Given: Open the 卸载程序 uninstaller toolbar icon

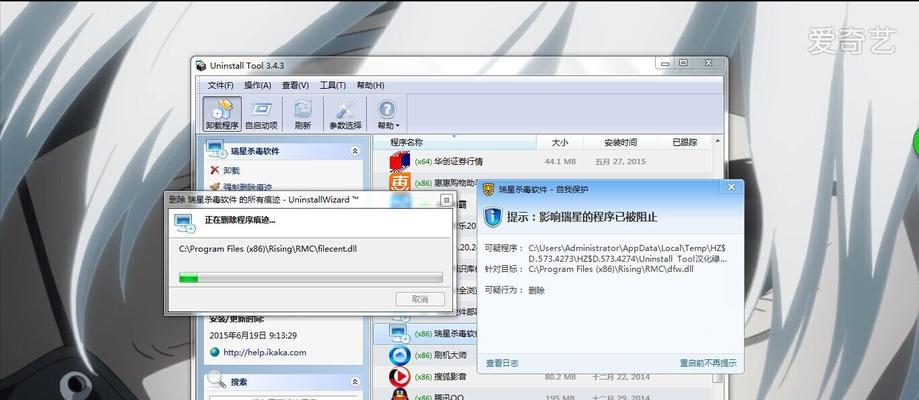Looking at the screenshot, I should pyautogui.click(x=222, y=114).
